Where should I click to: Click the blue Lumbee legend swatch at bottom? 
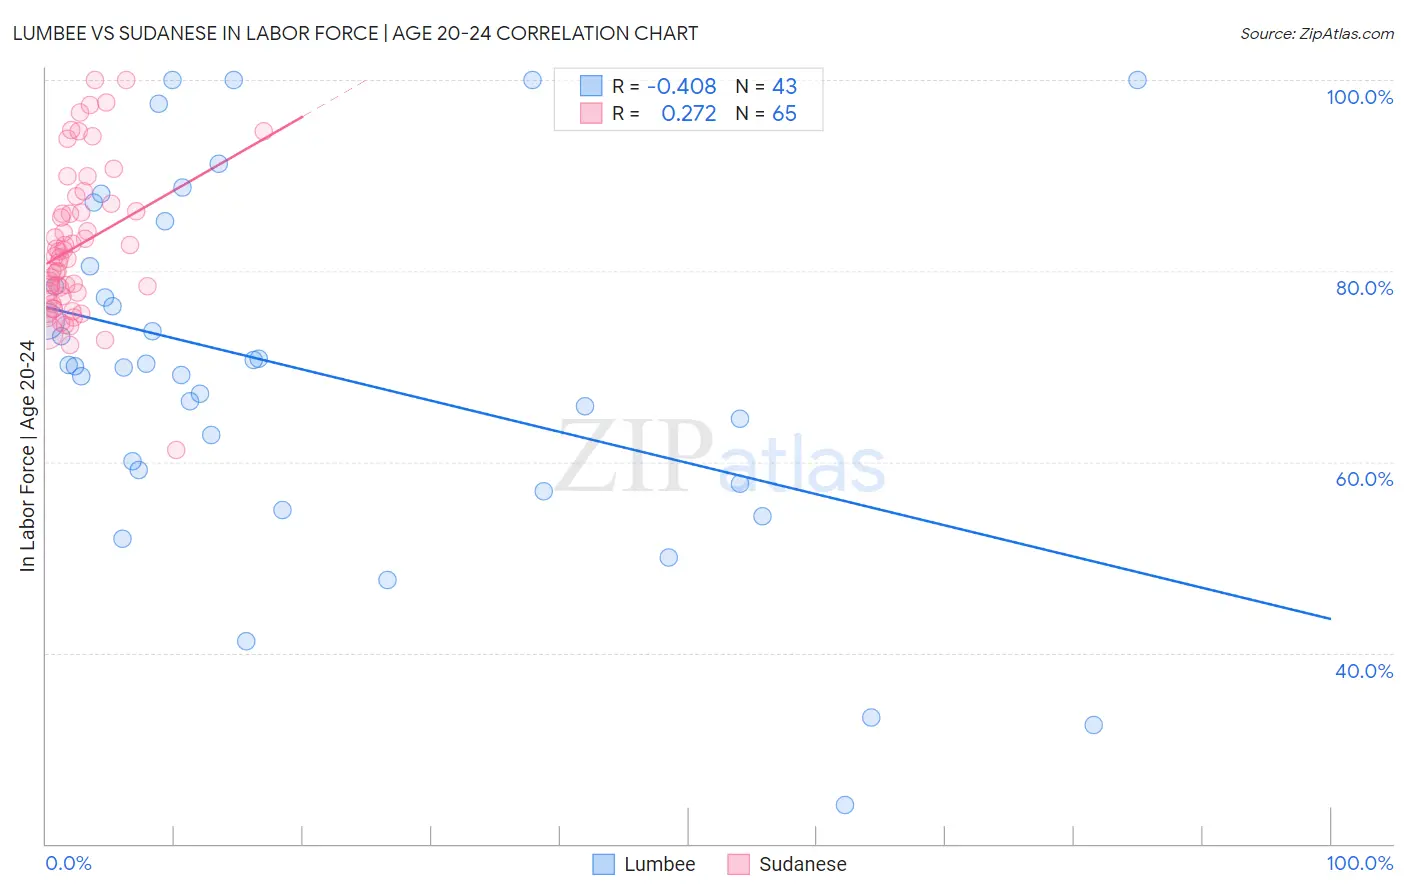click(603, 864)
